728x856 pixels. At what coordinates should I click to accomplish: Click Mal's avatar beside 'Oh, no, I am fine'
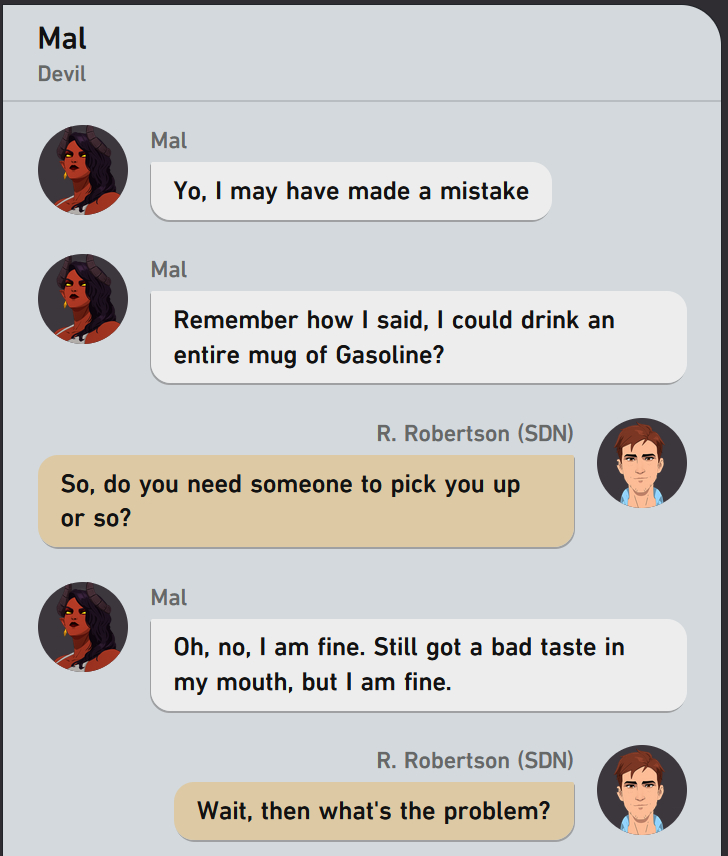(83, 627)
